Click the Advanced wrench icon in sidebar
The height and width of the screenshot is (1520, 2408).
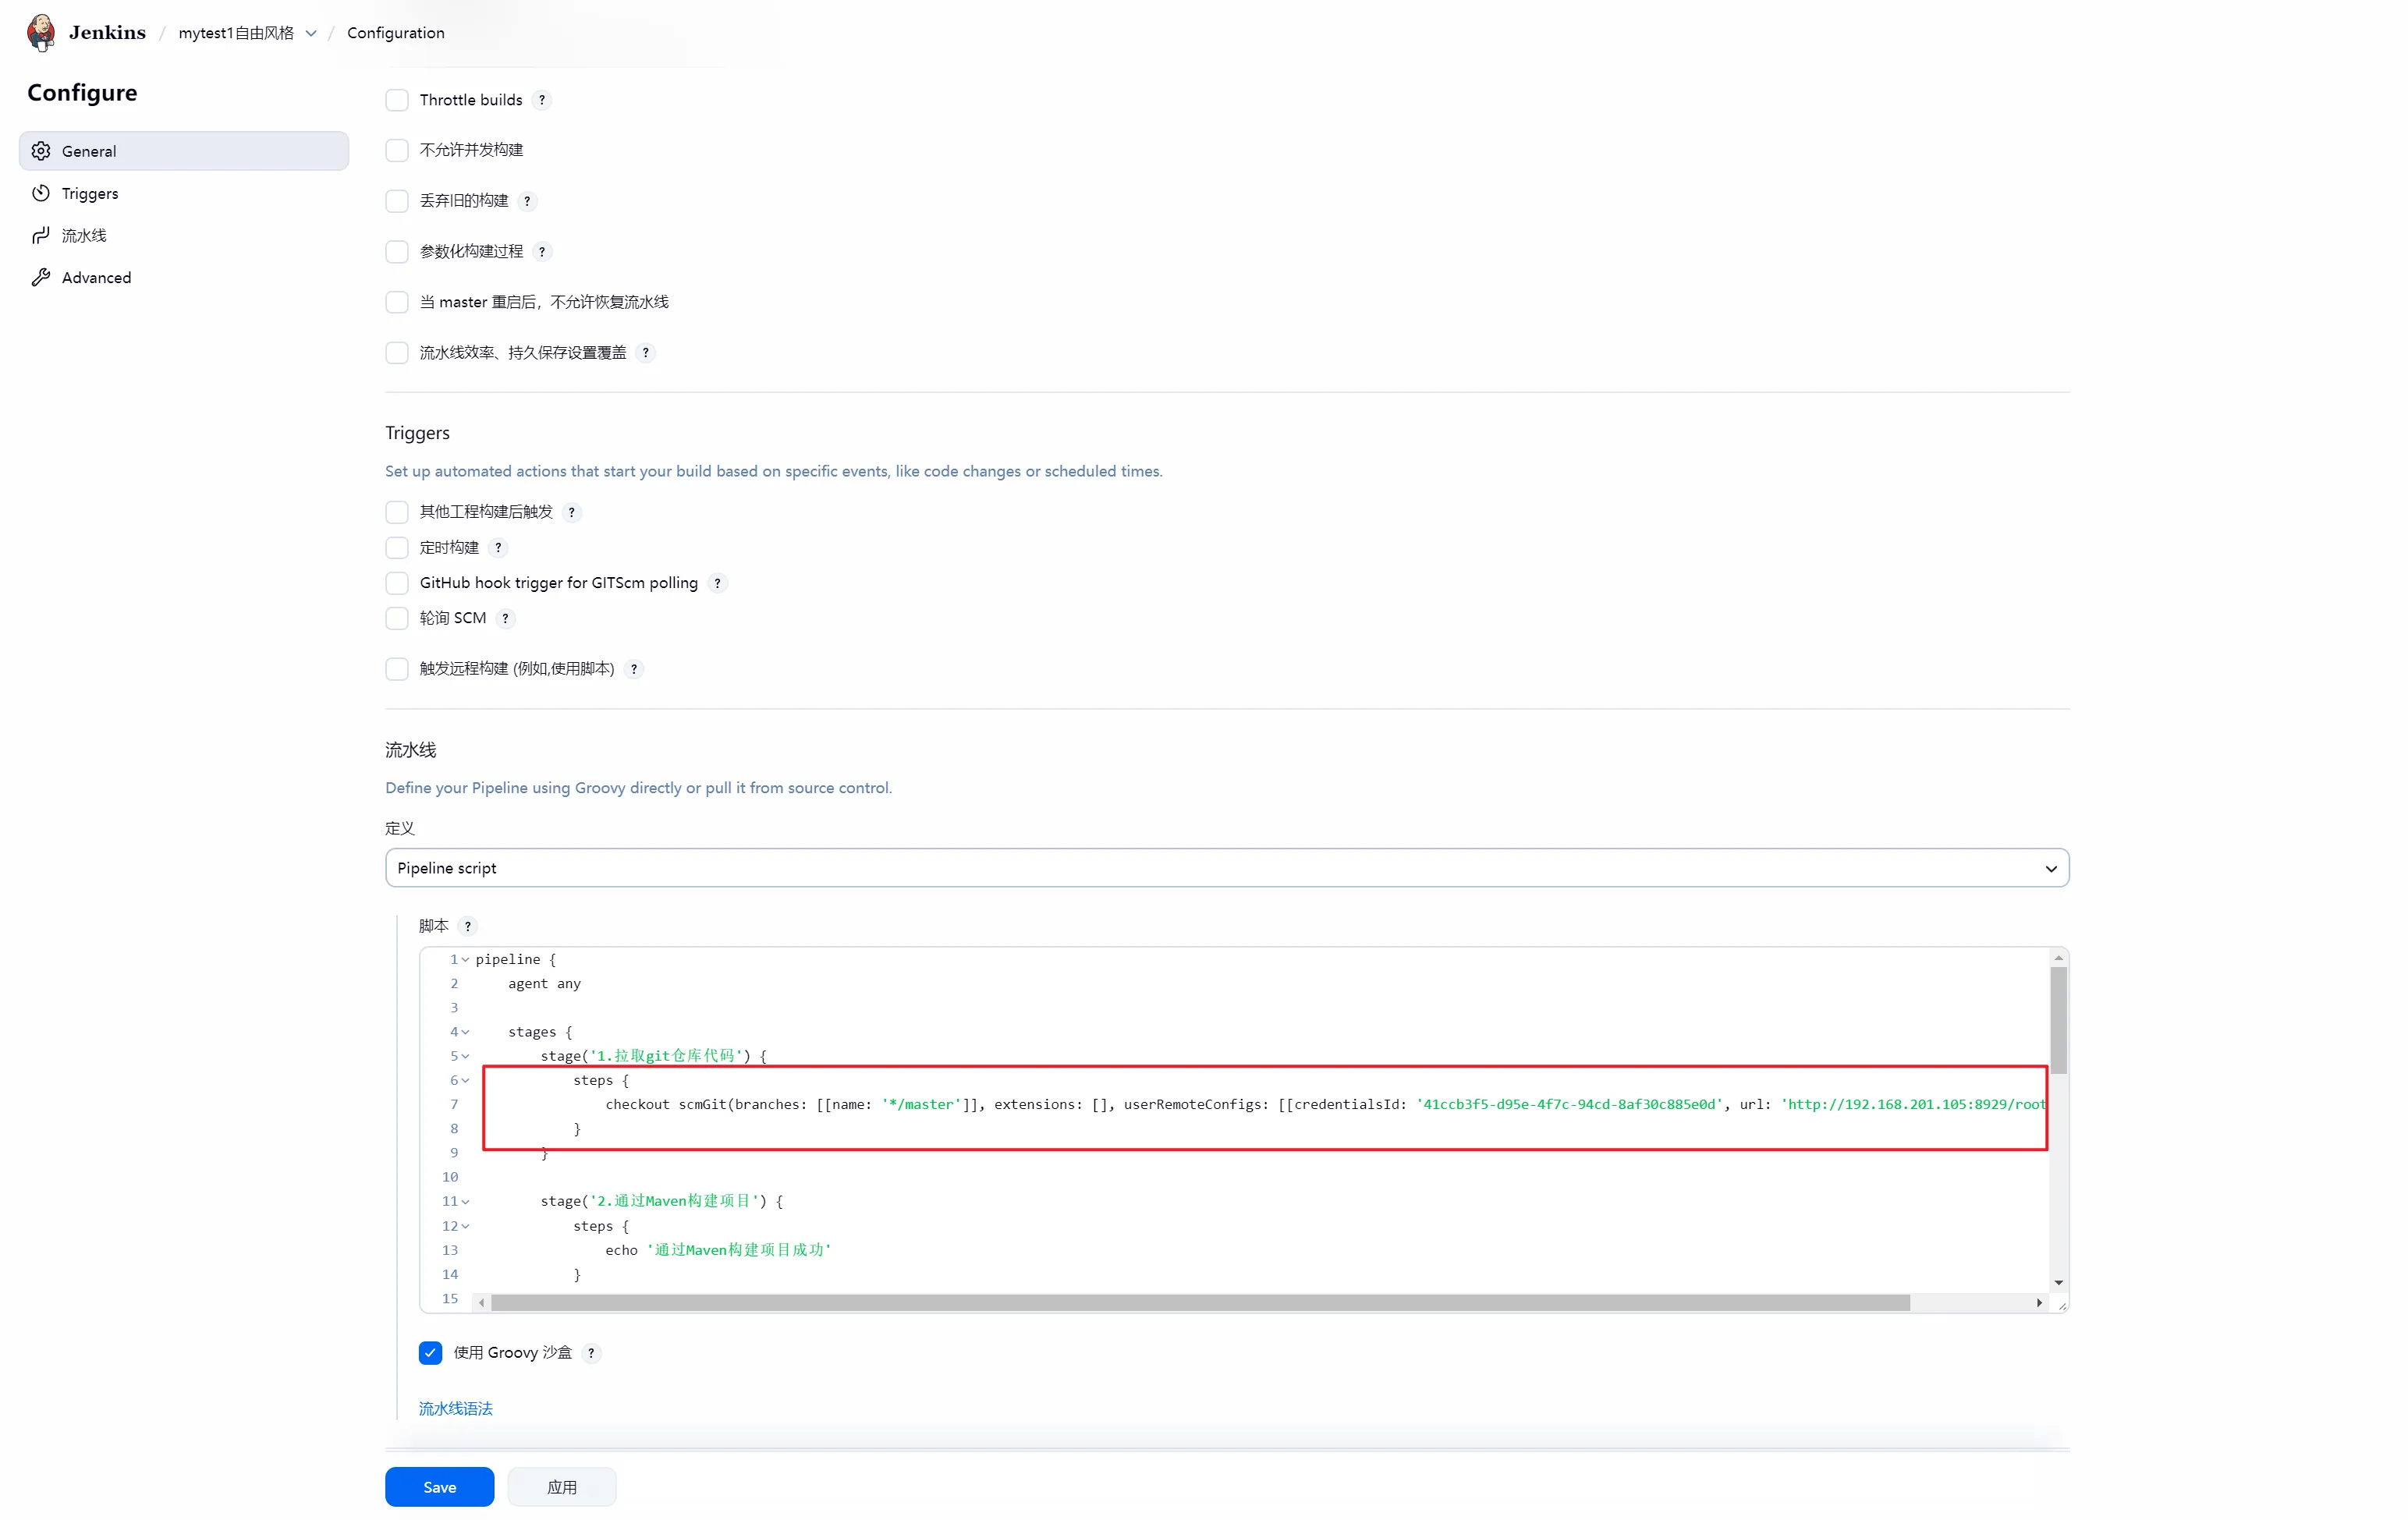tap(41, 277)
